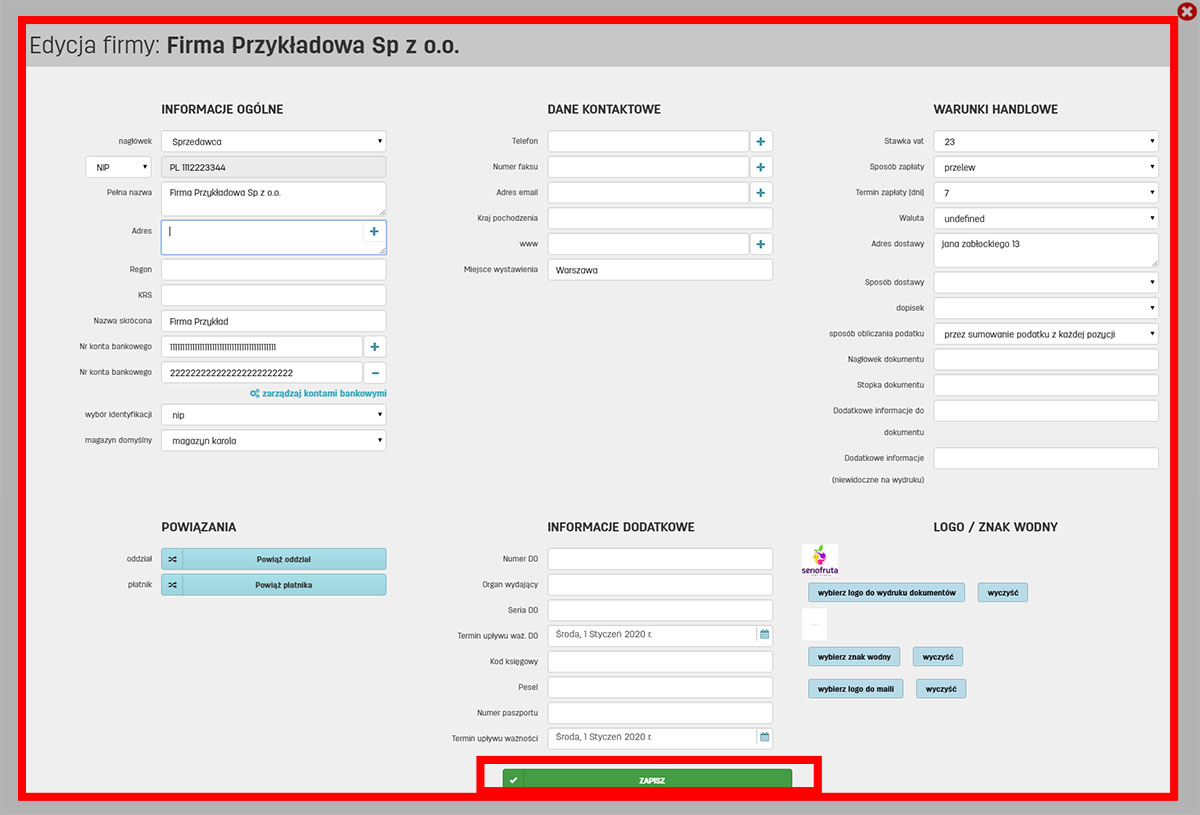Open the NIP identifier type dropdown

(x=118, y=168)
